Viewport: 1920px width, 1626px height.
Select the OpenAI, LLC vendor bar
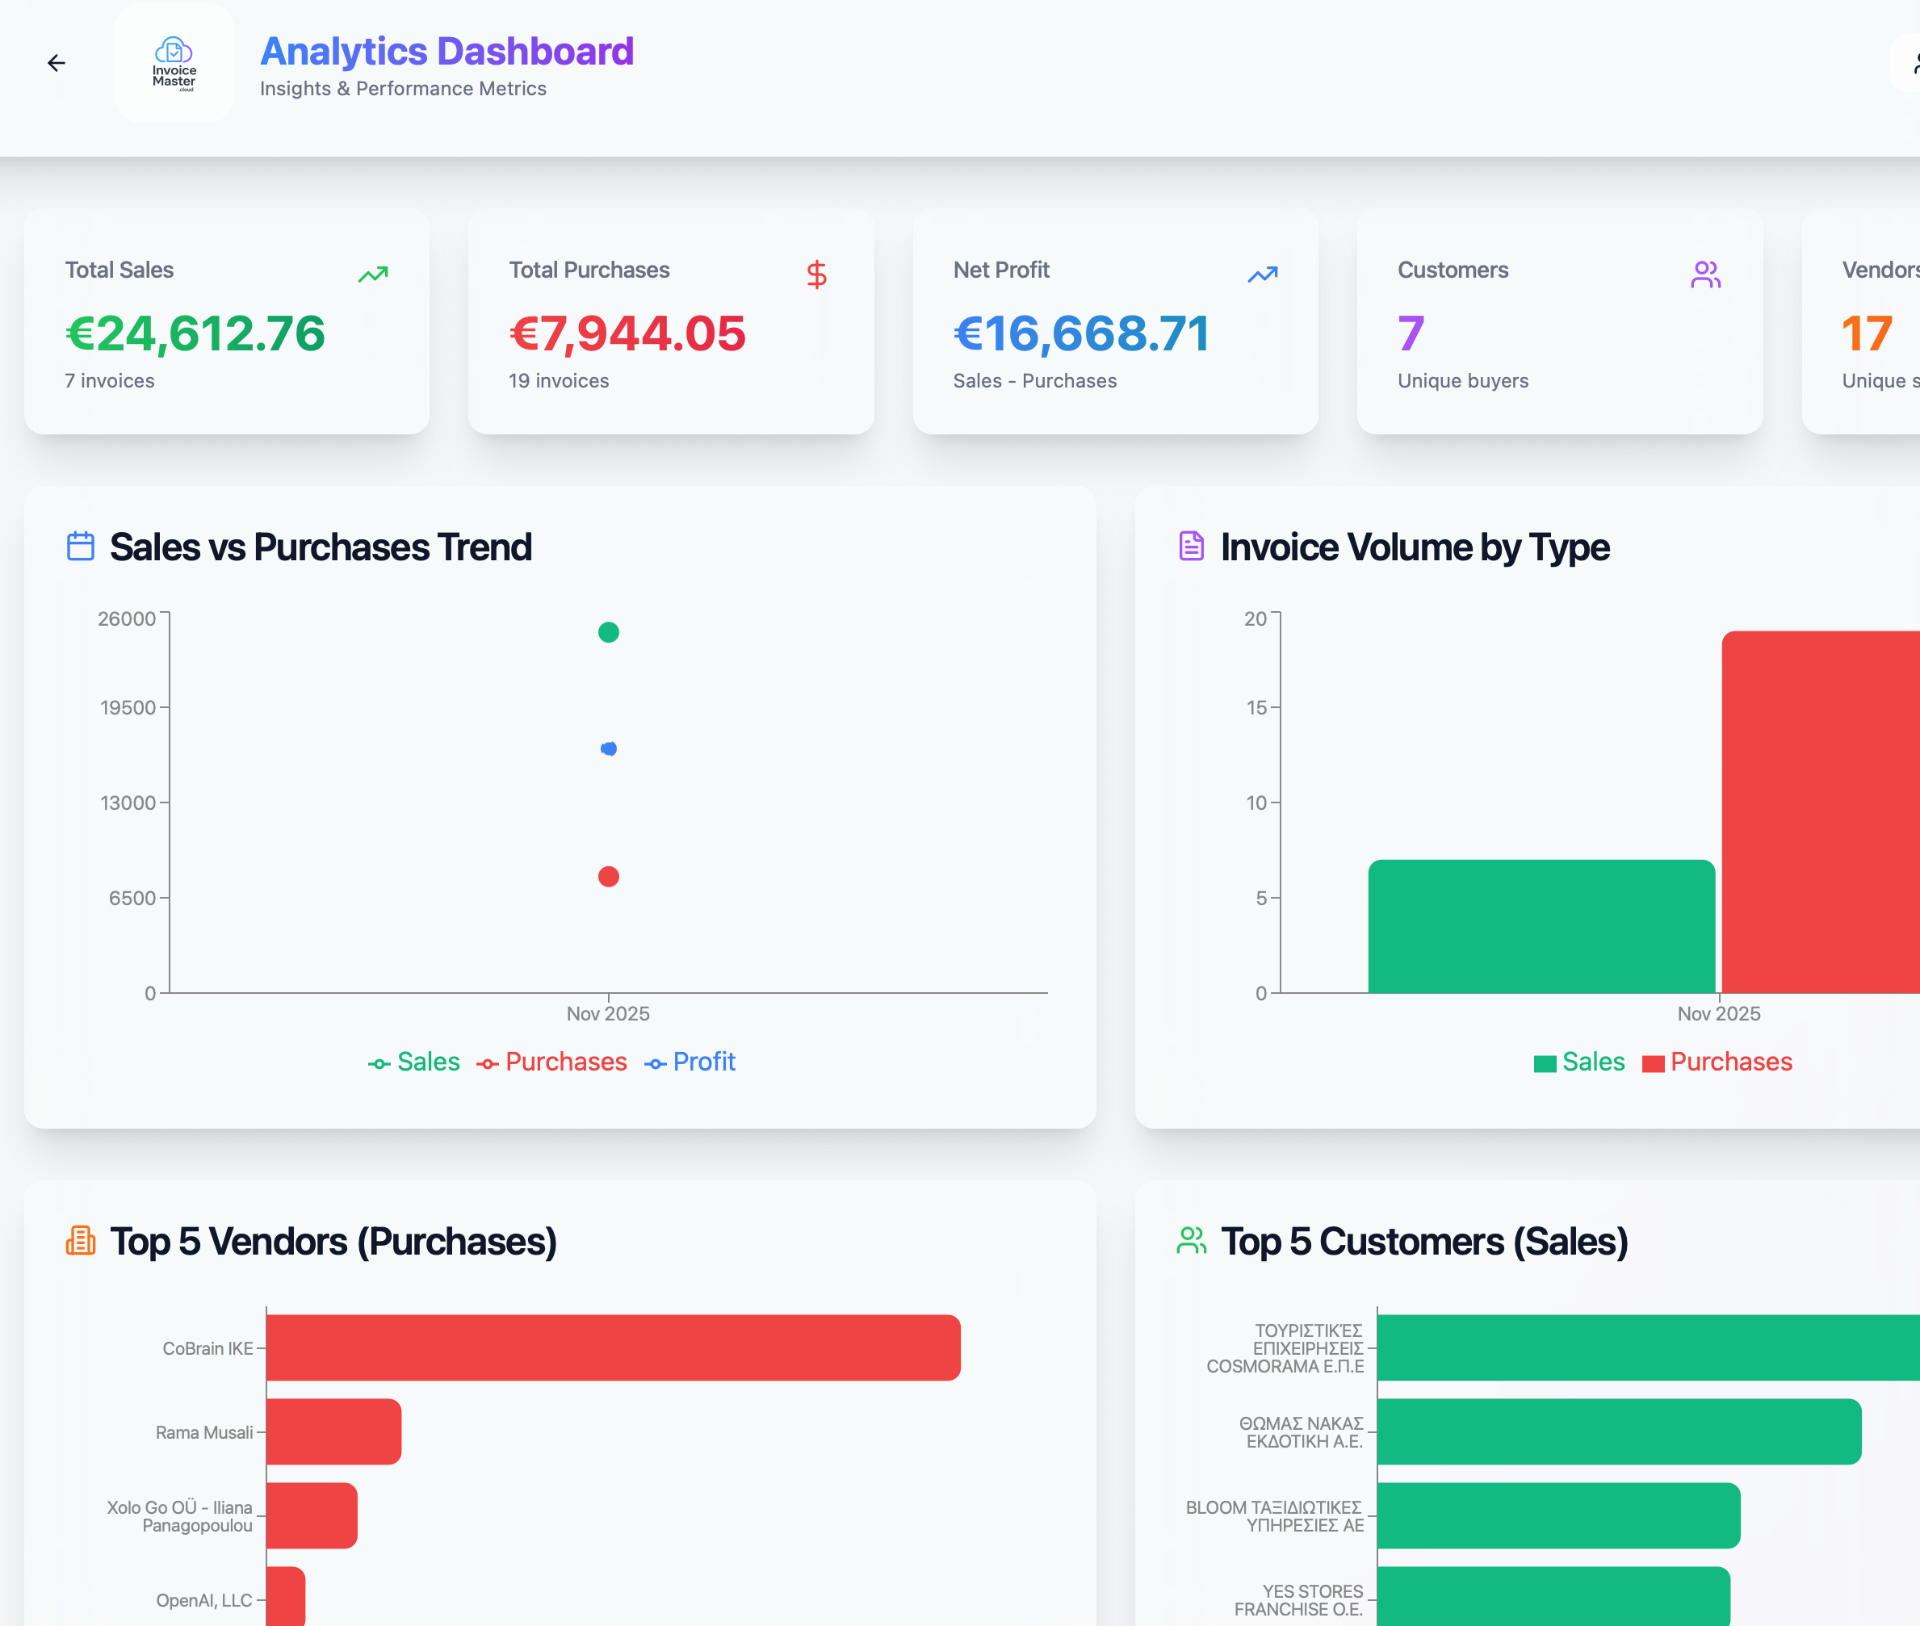[x=286, y=1596]
